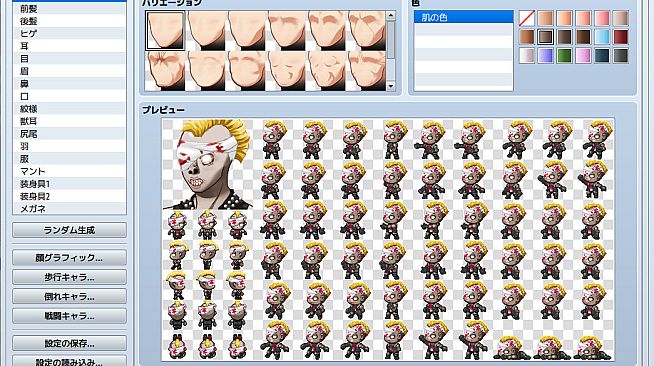The image size is (654, 366).
Task: Choose the first face variation in bottom row
Action: [x=165, y=71]
